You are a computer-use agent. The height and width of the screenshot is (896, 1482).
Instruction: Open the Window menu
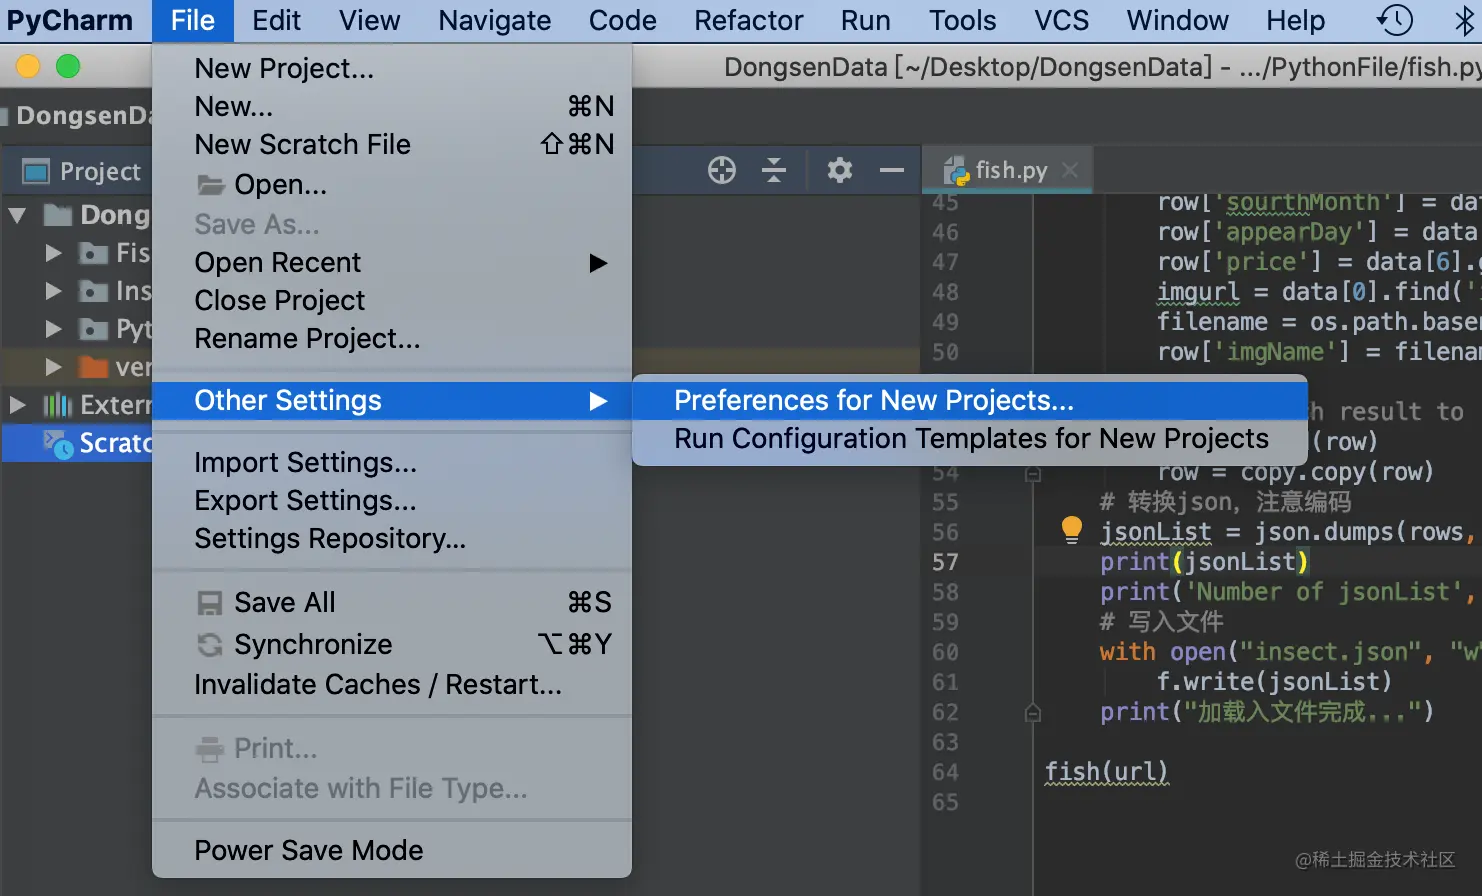click(1178, 21)
